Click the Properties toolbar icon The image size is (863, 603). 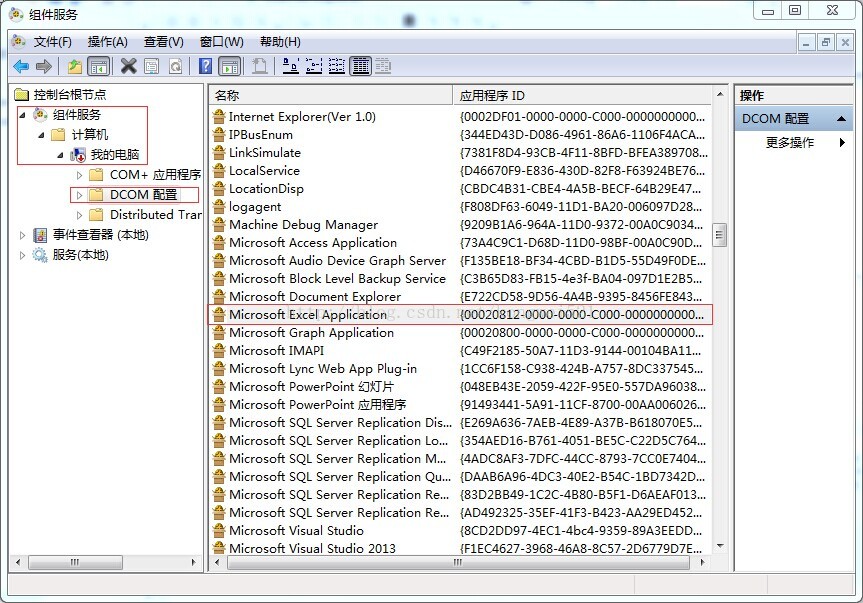pyautogui.click(x=151, y=67)
